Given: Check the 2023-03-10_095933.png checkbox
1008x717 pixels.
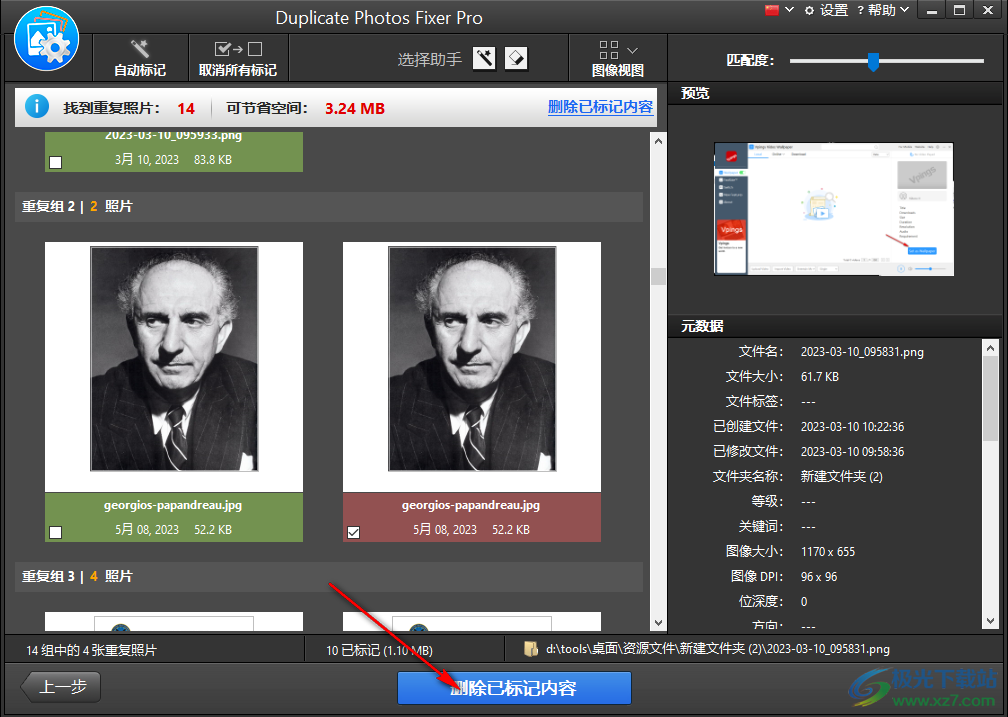Looking at the screenshot, I should click(x=56, y=162).
